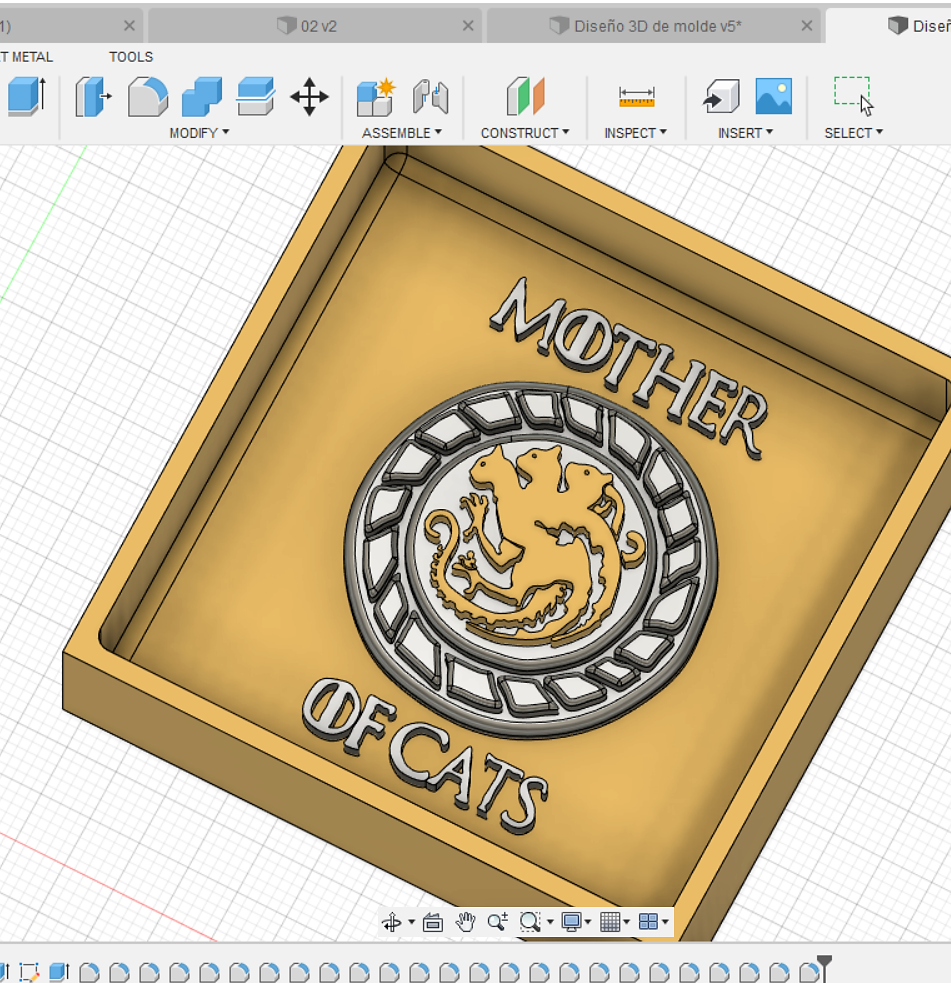Image resolution: width=951 pixels, height=983 pixels.
Task: Open the MODIFY dropdown menu
Action: [x=199, y=133]
